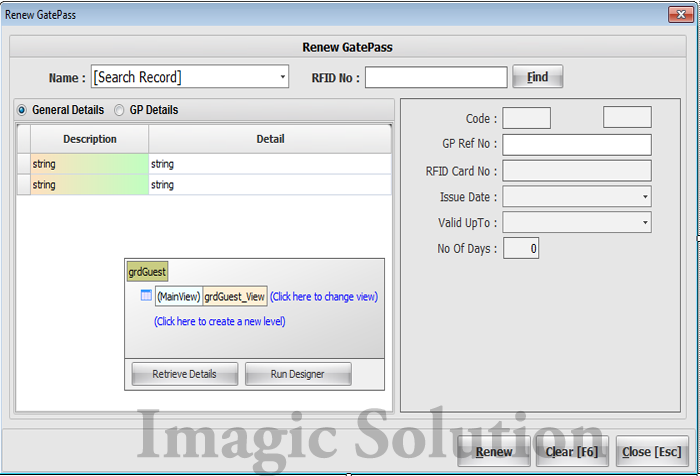The width and height of the screenshot is (700, 476).
Task: Click the Close [Esc] button
Action: click(652, 451)
